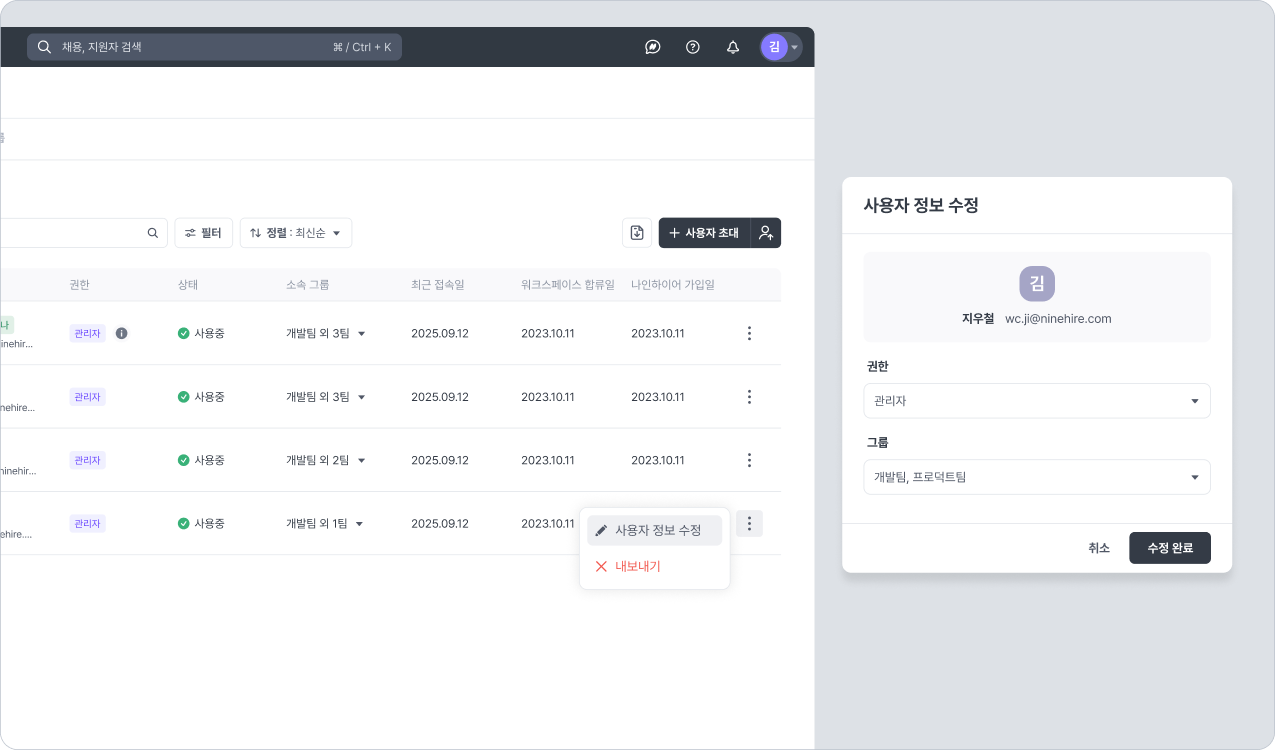Open notifications bell

(733, 47)
